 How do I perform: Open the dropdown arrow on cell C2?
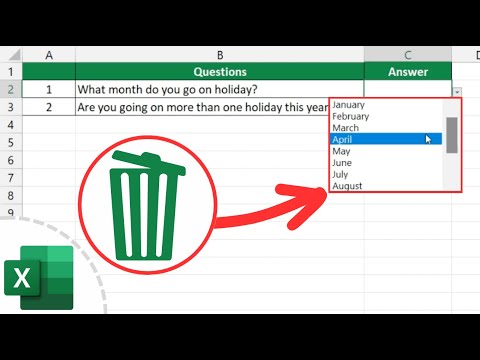pos(457,92)
